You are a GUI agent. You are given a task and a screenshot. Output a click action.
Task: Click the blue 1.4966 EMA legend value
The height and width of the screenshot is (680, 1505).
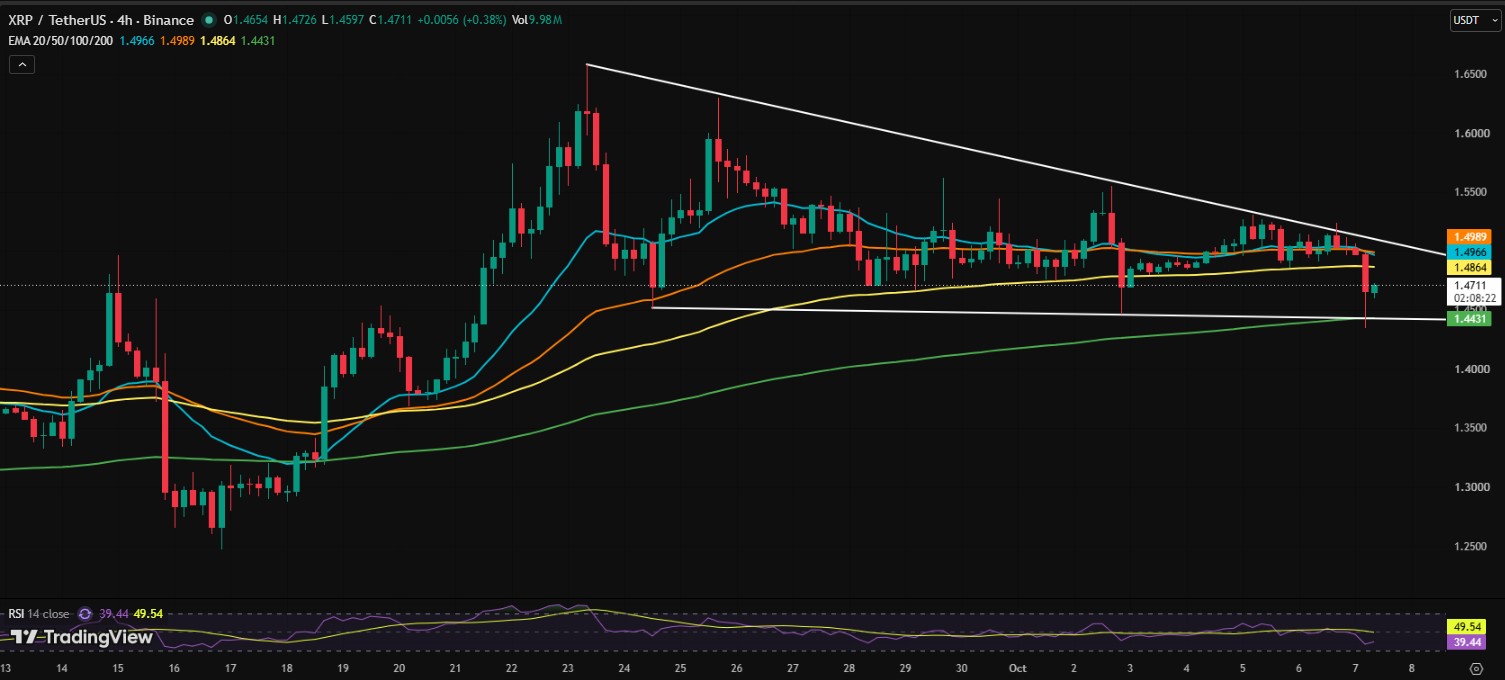click(138, 40)
